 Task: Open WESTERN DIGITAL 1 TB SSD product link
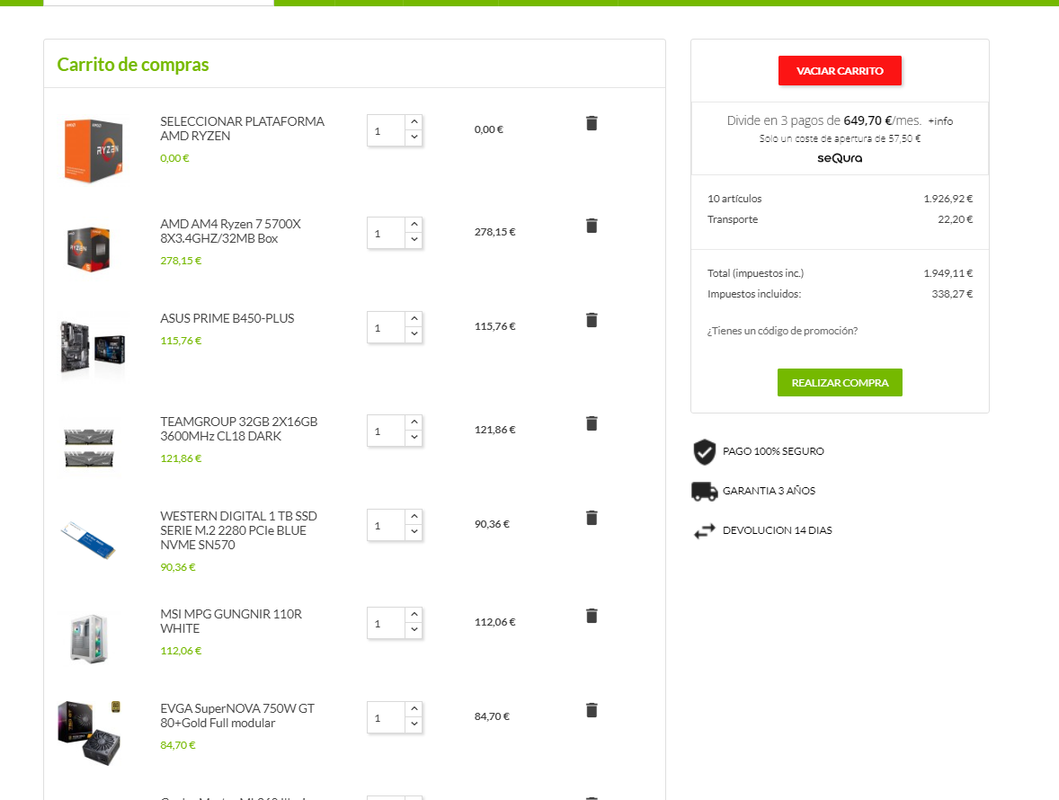(238, 531)
